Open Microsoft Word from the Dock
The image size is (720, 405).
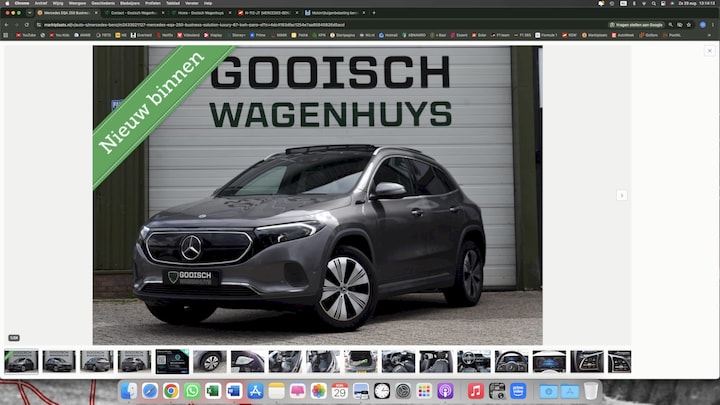tap(234, 391)
